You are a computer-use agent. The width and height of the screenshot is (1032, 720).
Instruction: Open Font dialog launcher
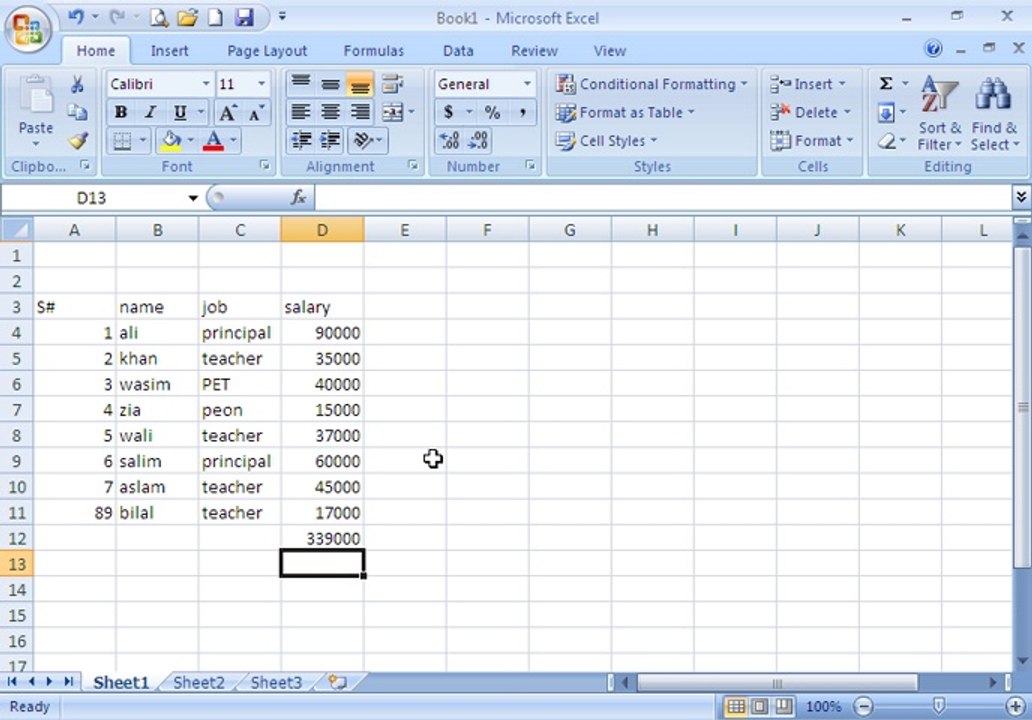pyautogui.click(x=265, y=165)
